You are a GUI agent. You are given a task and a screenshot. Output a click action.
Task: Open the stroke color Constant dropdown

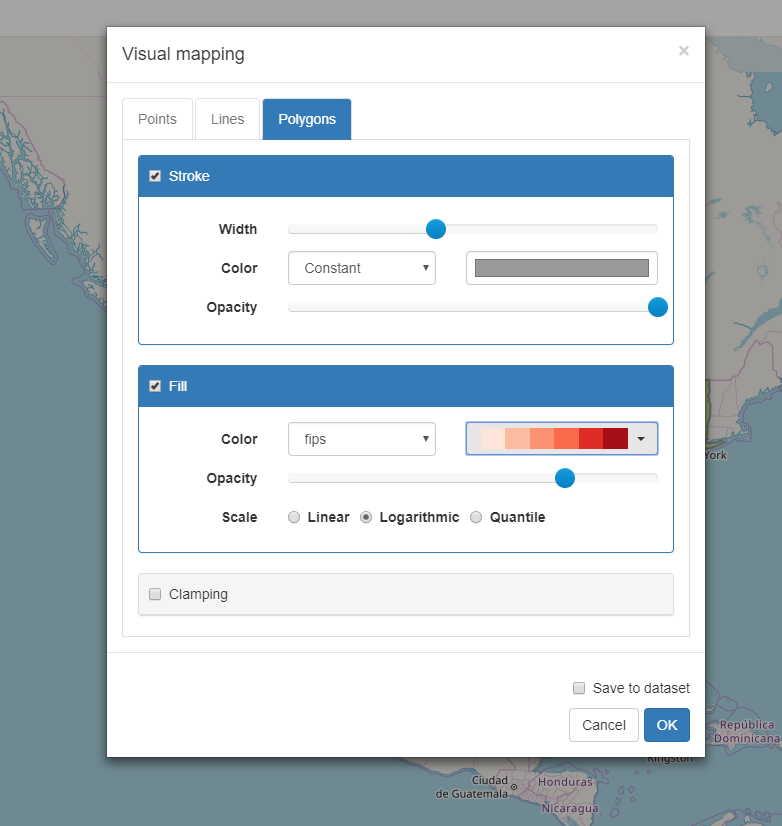pyautogui.click(x=361, y=268)
